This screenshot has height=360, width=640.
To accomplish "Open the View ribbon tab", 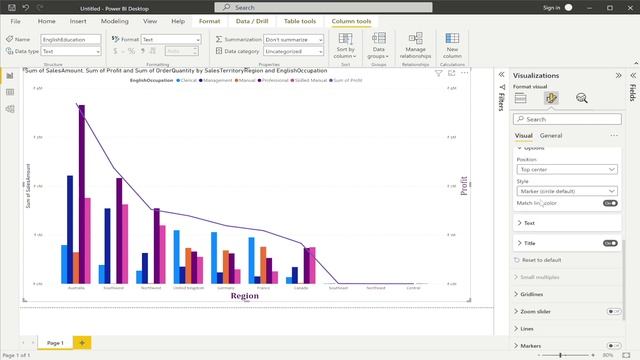I will pos(150,21).
